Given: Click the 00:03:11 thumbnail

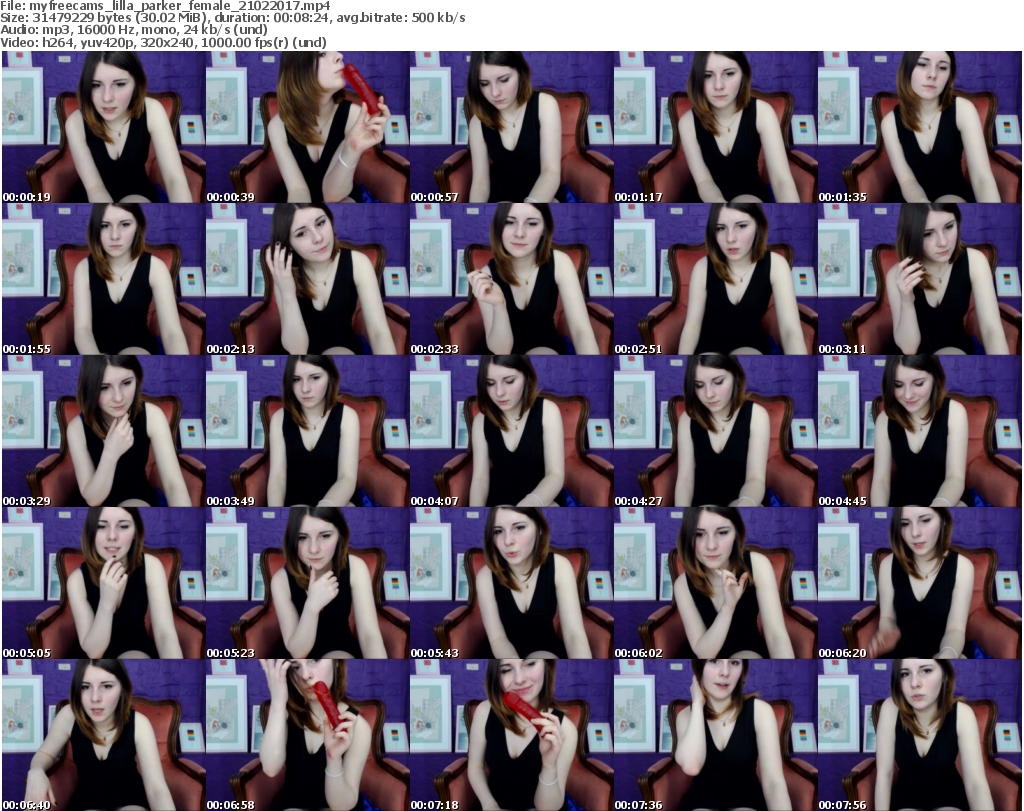Looking at the screenshot, I should coord(920,279).
